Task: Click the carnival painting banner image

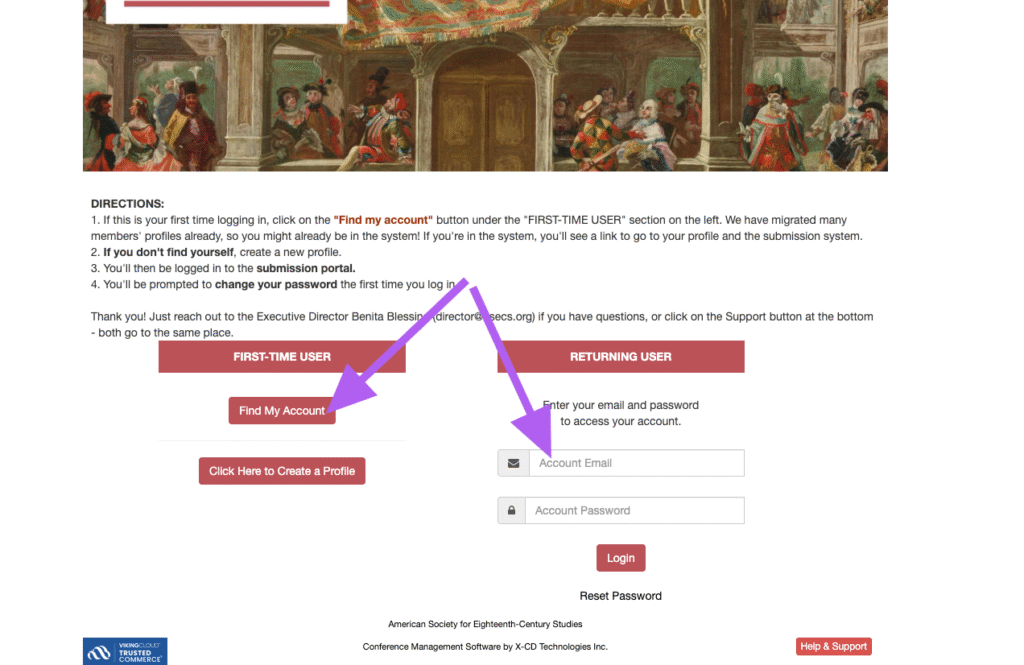Action: 485,86
